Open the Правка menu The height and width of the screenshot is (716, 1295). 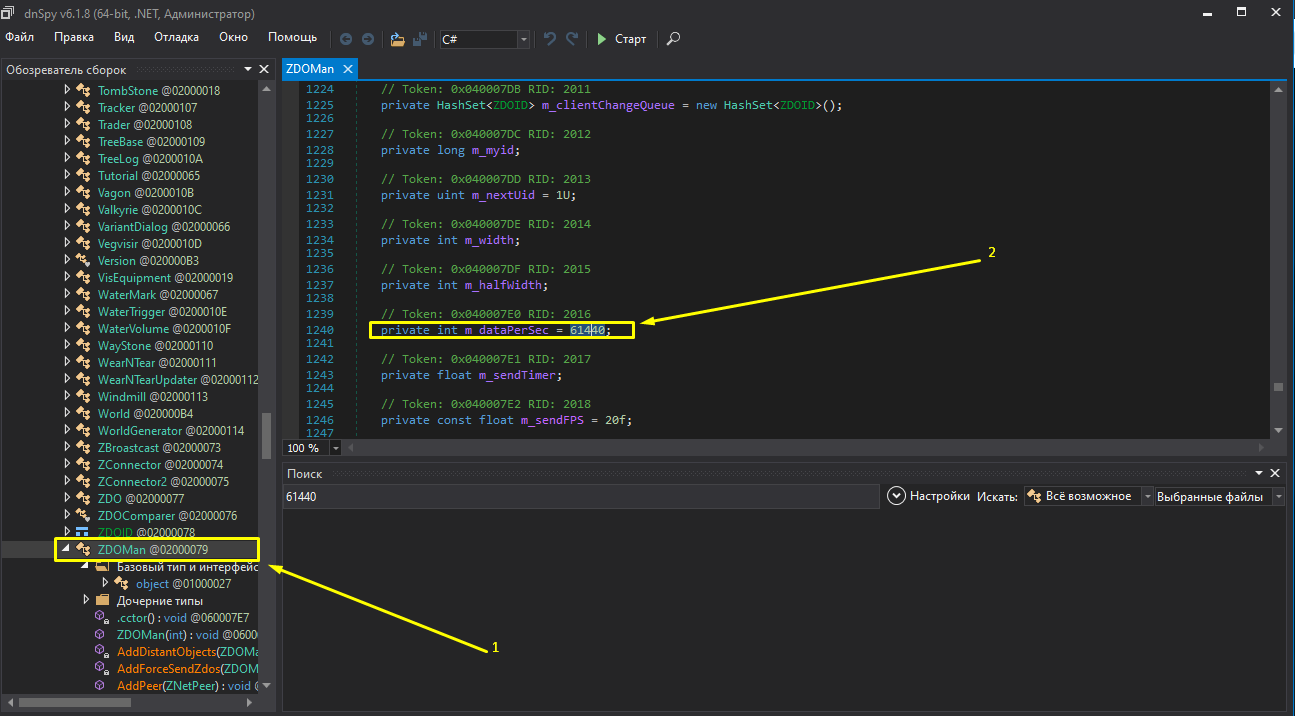[x=74, y=37]
